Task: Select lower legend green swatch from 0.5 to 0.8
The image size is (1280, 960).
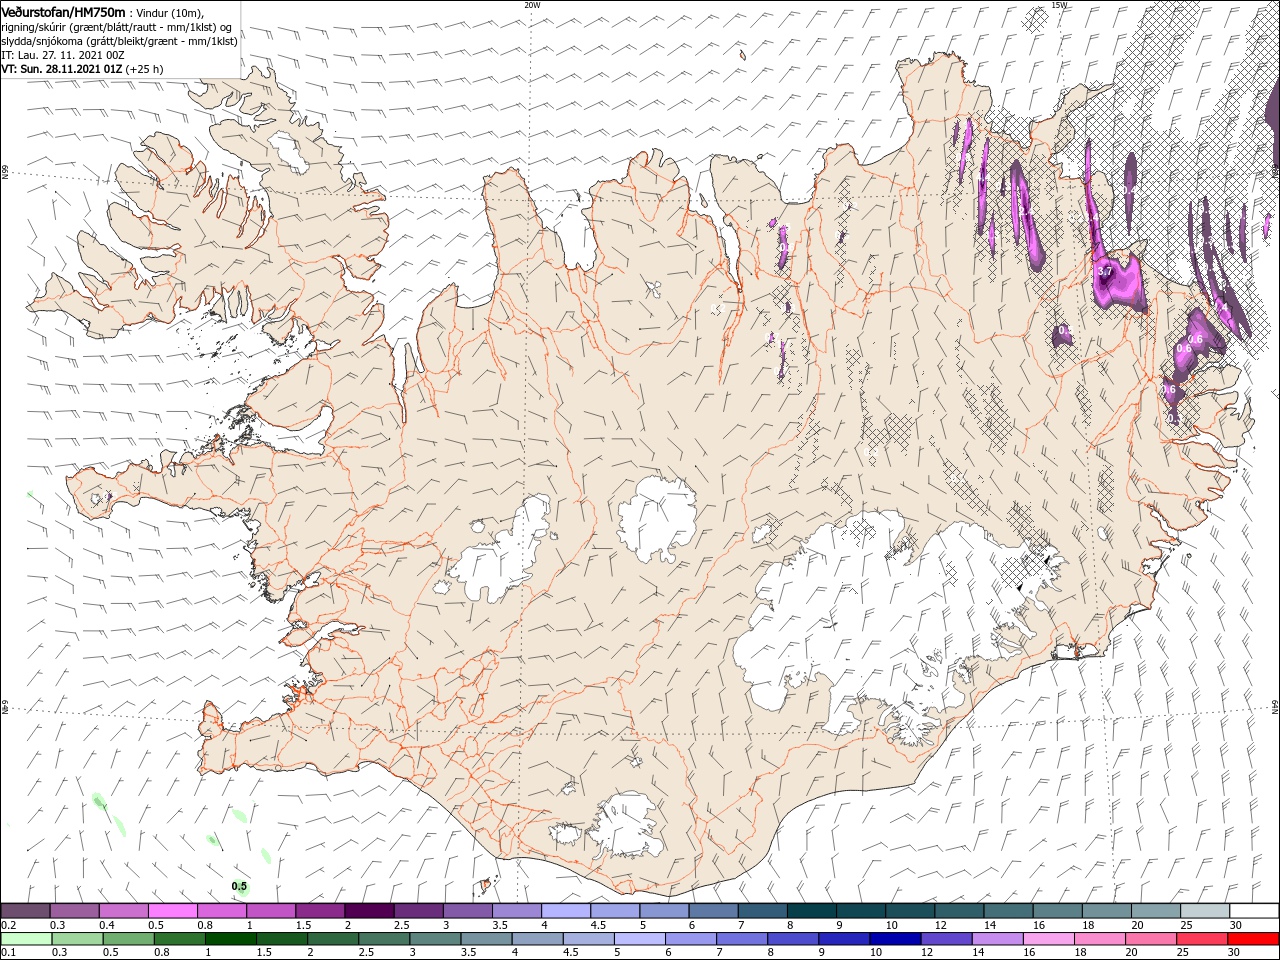Action: 128,939
